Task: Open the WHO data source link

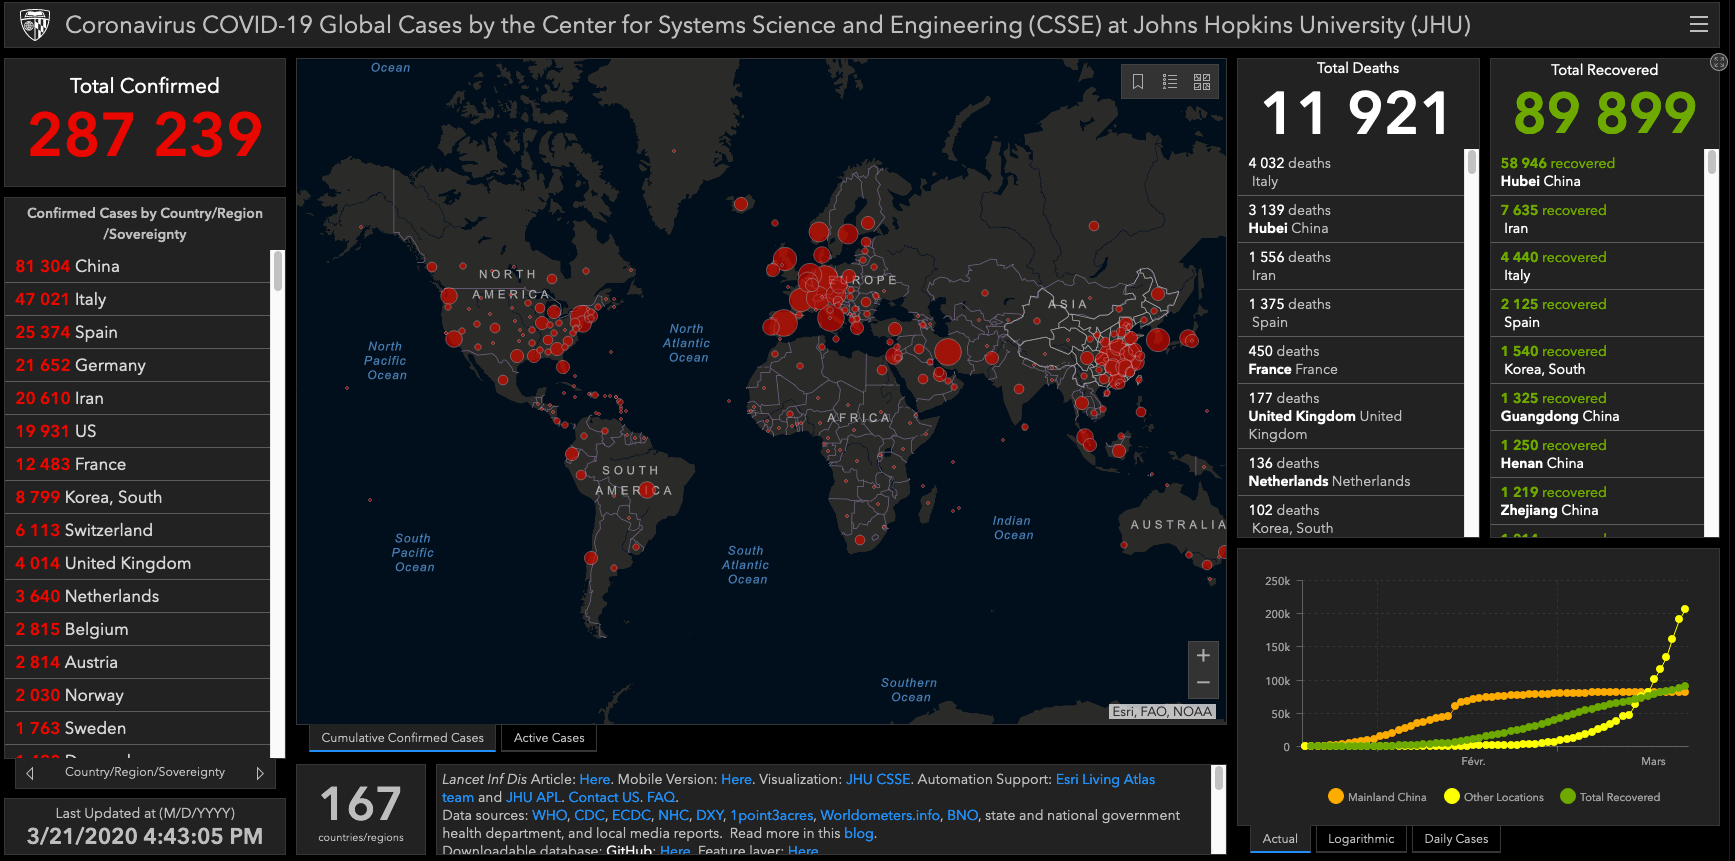Action: pyautogui.click(x=549, y=815)
